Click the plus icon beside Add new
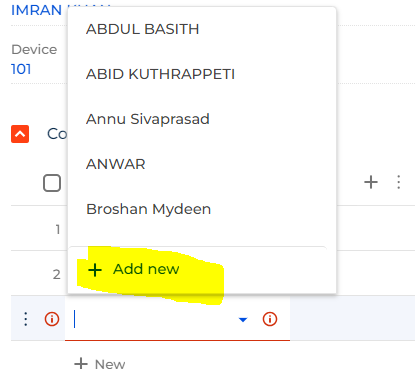This screenshot has width=415, height=369. 95,270
